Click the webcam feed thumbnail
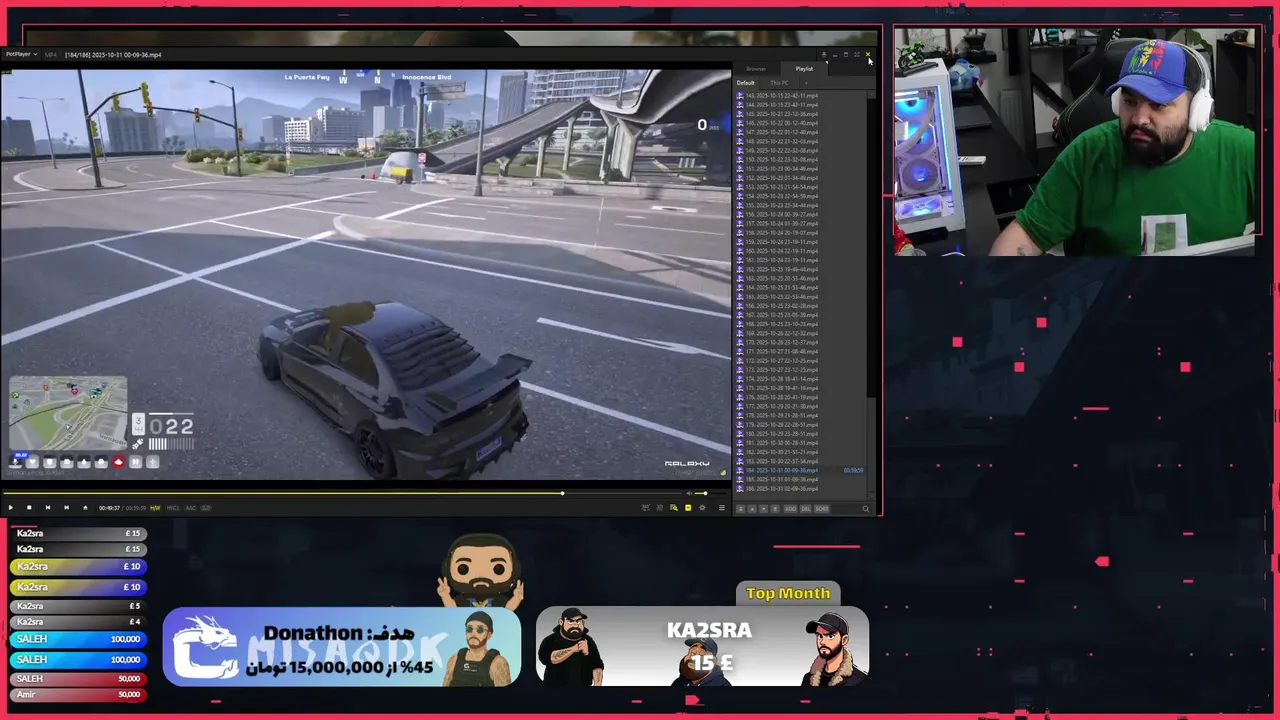Viewport: 1280px width, 720px height. pos(1074,142)
